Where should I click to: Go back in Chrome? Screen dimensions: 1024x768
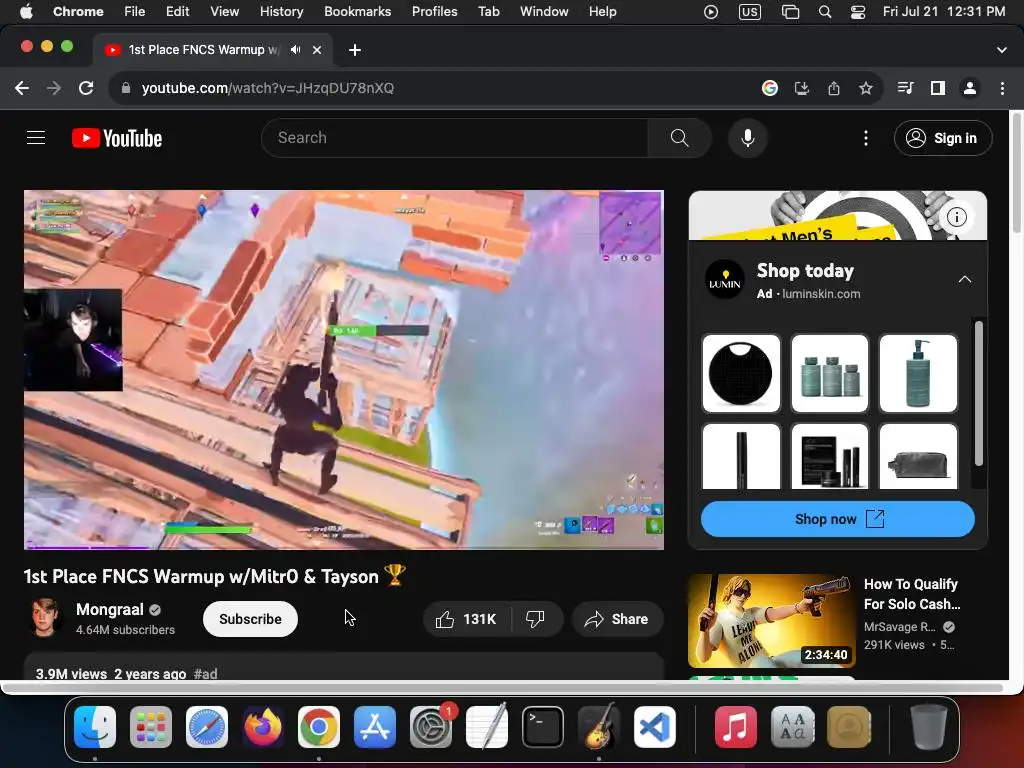tap(22, 88)
